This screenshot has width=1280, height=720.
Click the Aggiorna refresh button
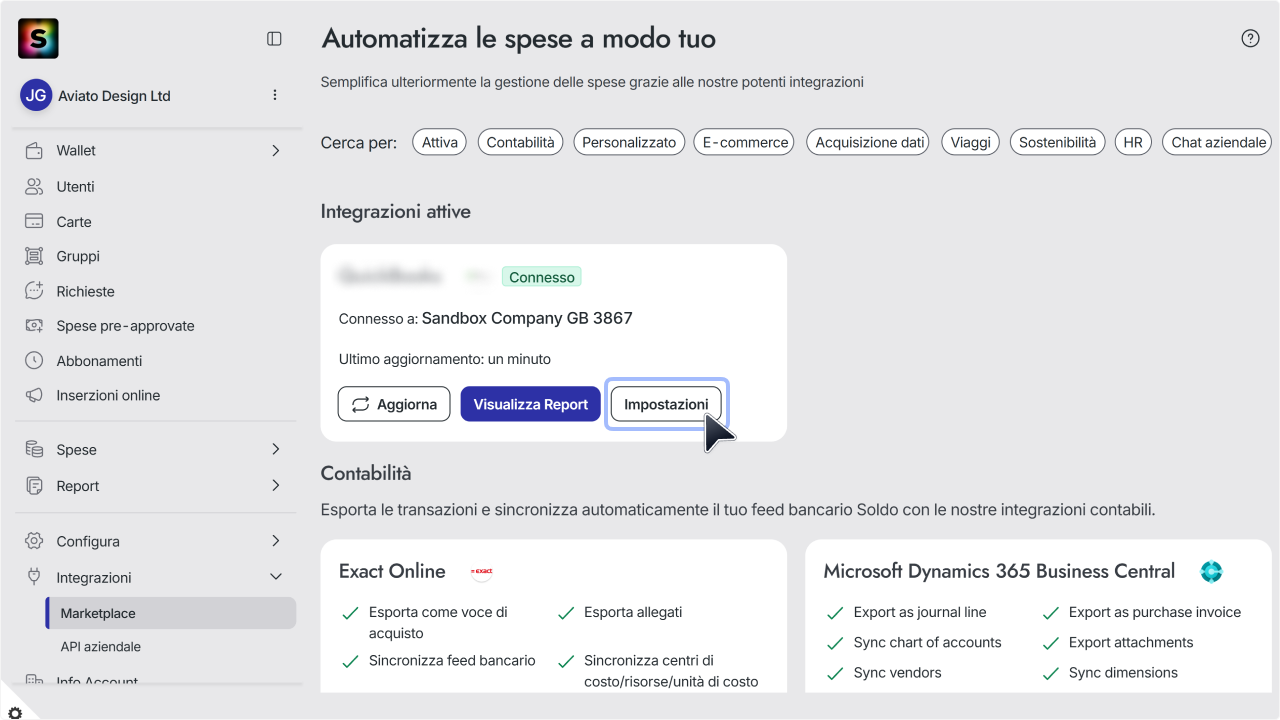[x=394, y=404]
